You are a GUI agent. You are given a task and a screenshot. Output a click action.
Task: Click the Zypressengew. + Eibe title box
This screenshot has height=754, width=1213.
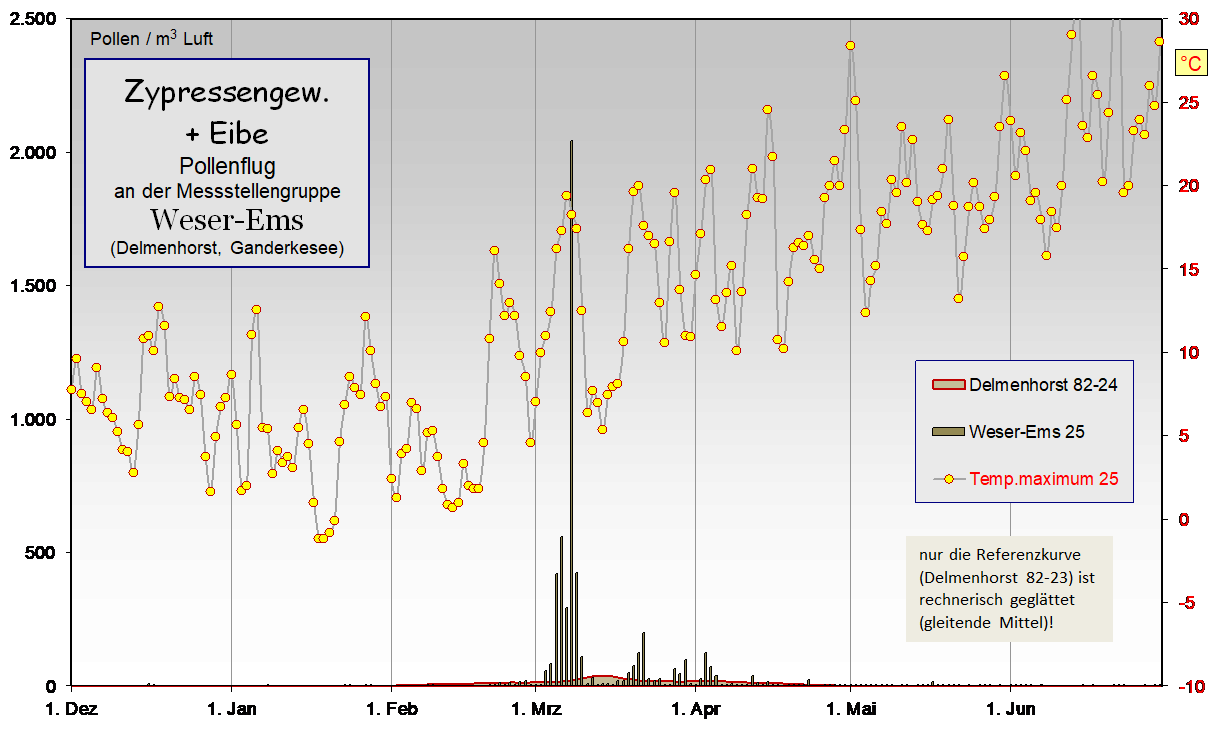click(x=227, y=162)
